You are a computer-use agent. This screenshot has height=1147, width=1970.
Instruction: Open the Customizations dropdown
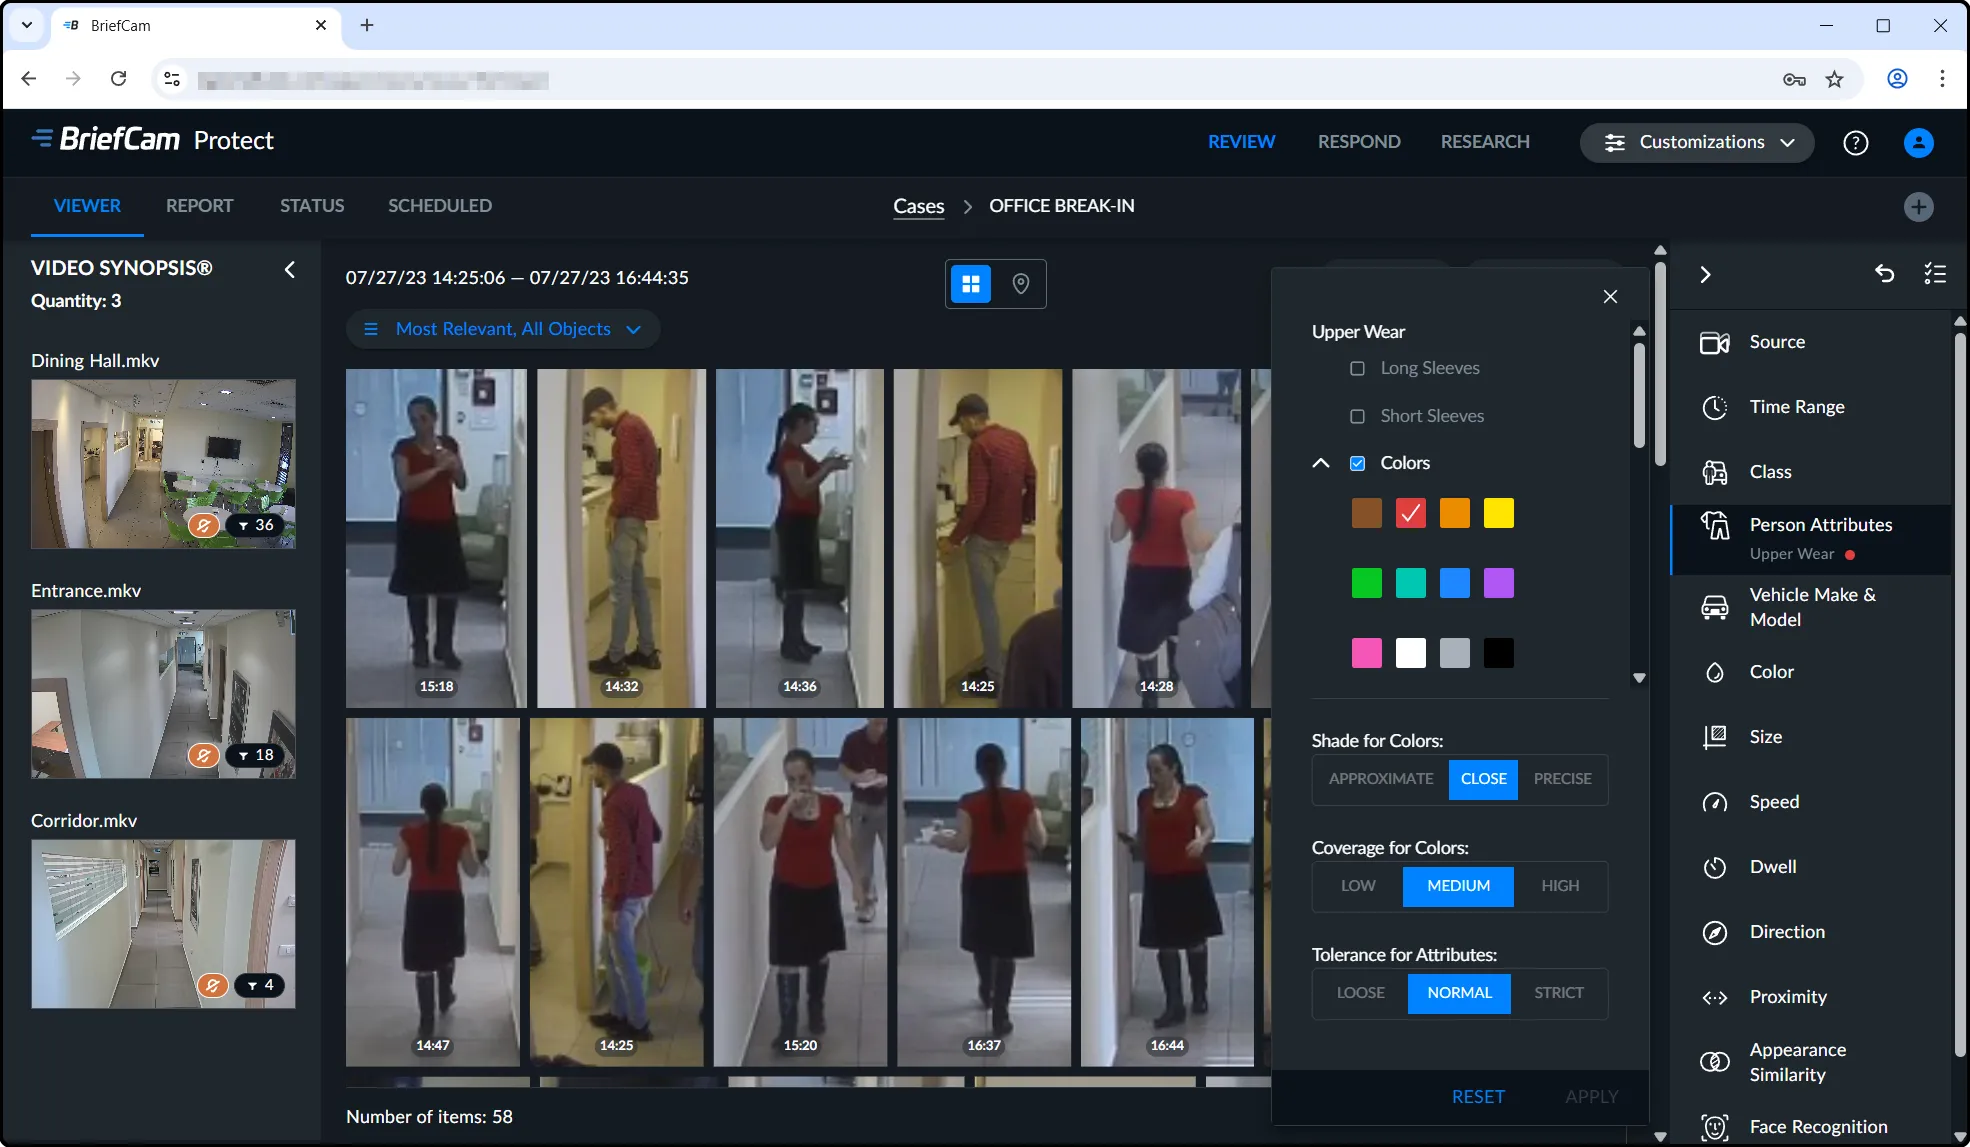(x=1697, y=143)
